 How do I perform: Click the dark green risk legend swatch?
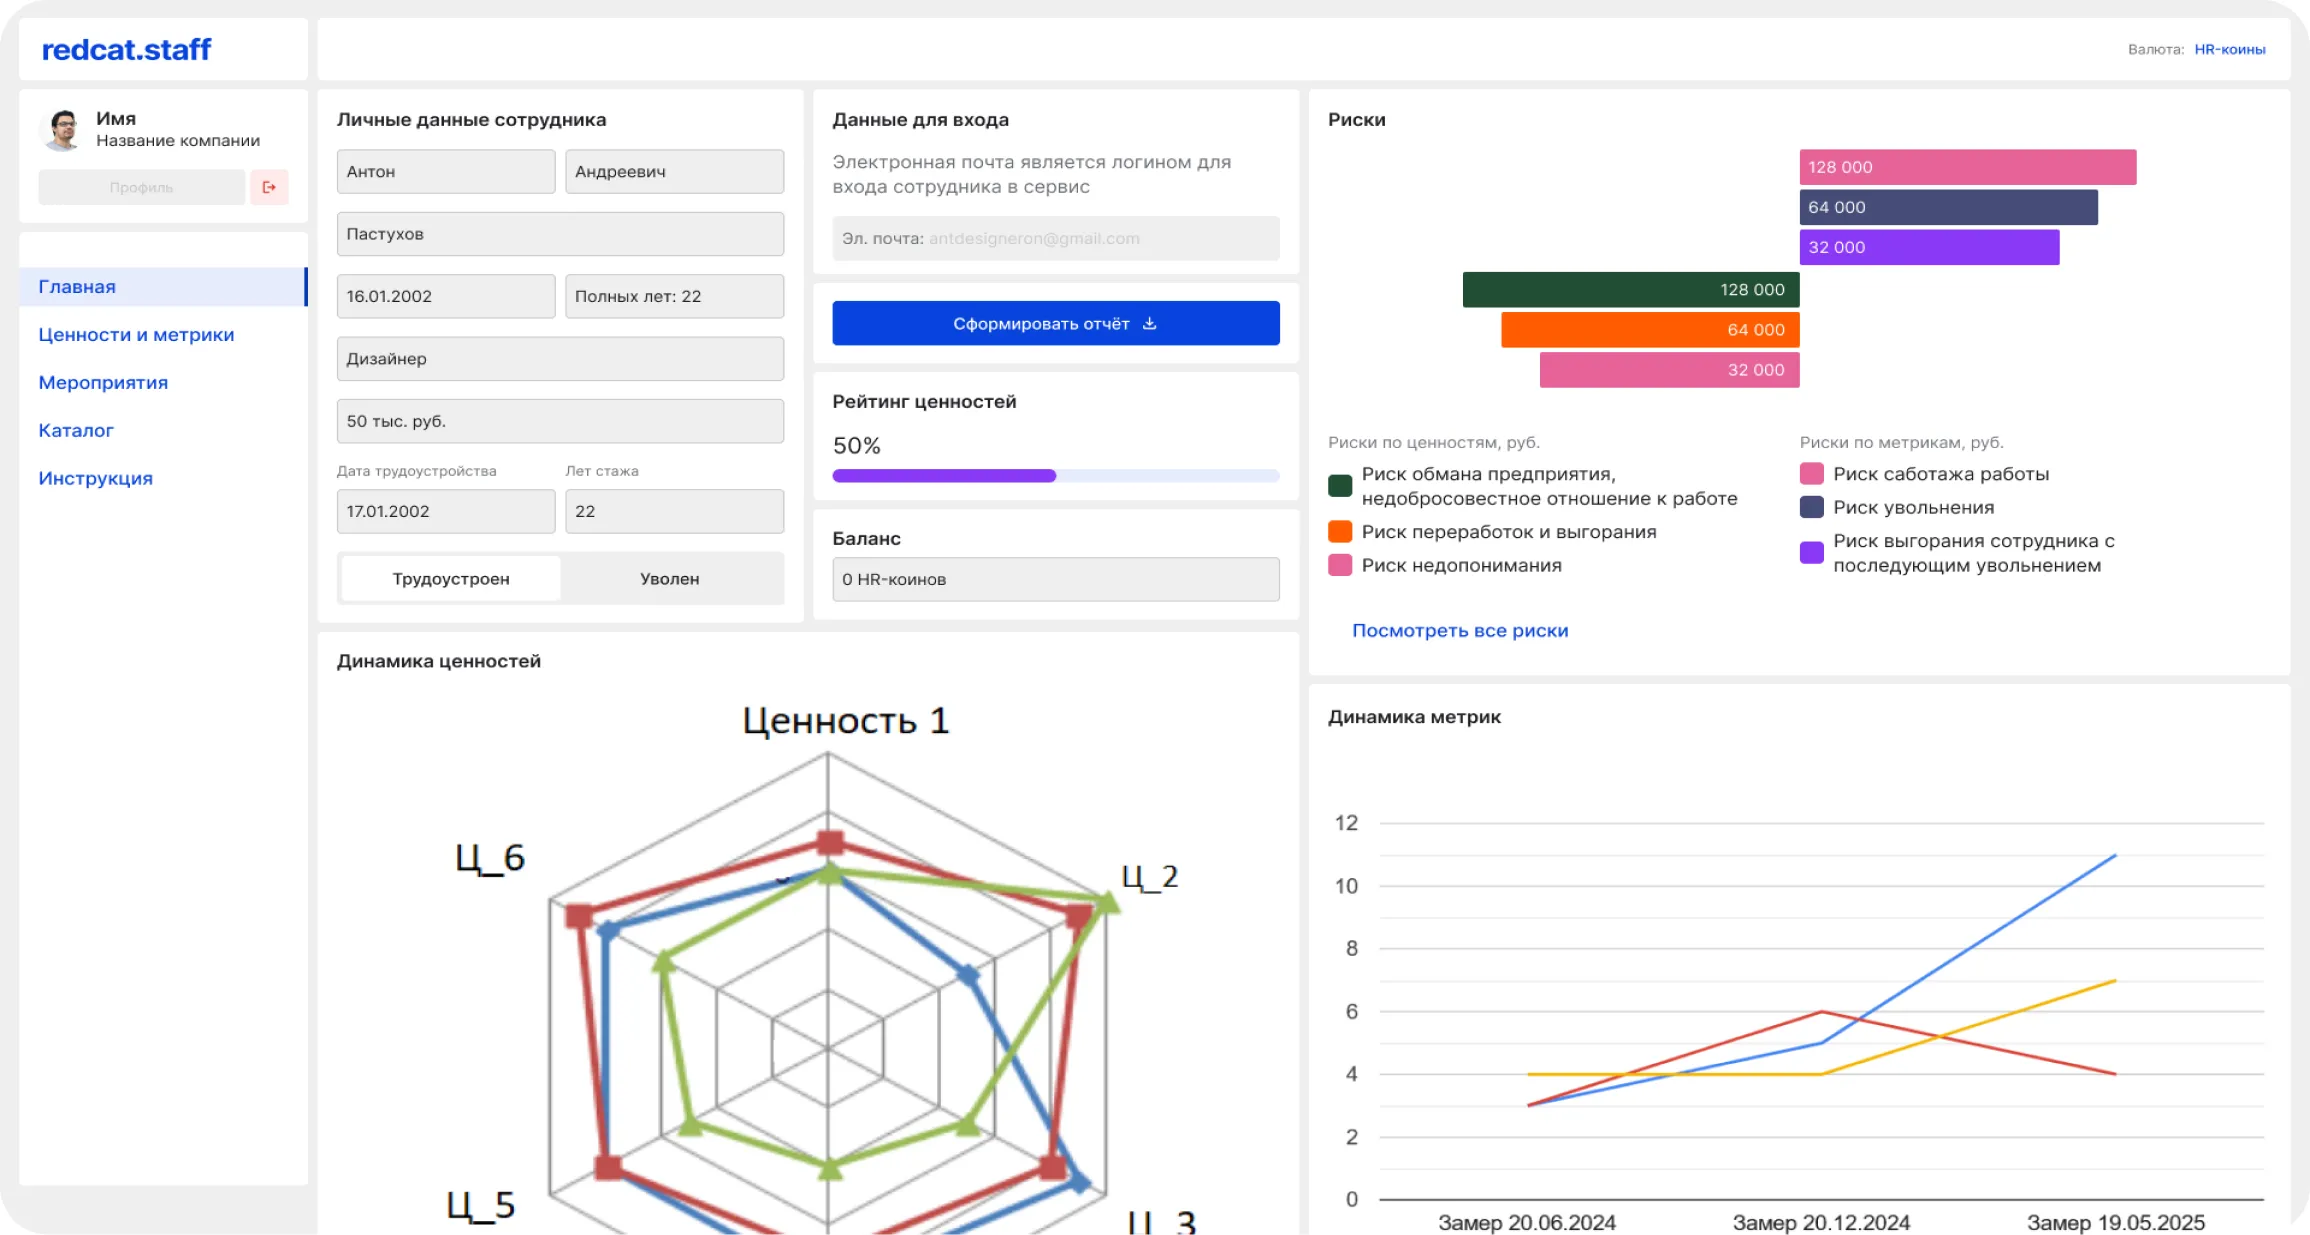click(x=1340, y=486)
